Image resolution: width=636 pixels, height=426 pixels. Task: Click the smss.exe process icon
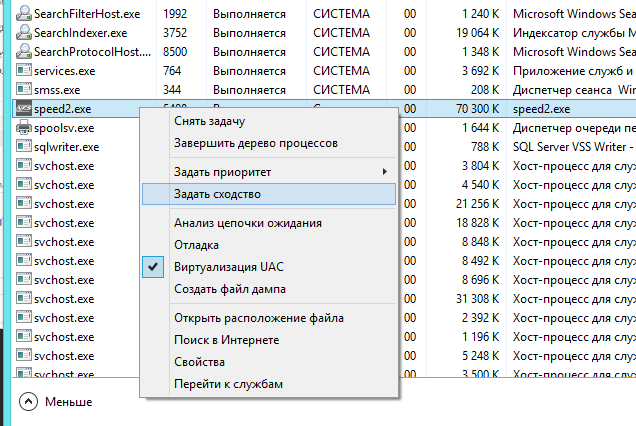coord(24,89)
